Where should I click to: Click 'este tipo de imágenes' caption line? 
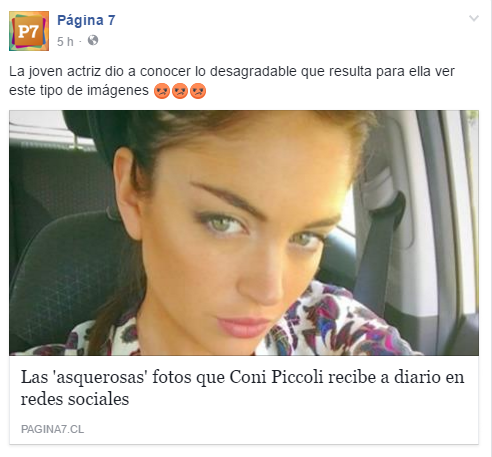79,90
